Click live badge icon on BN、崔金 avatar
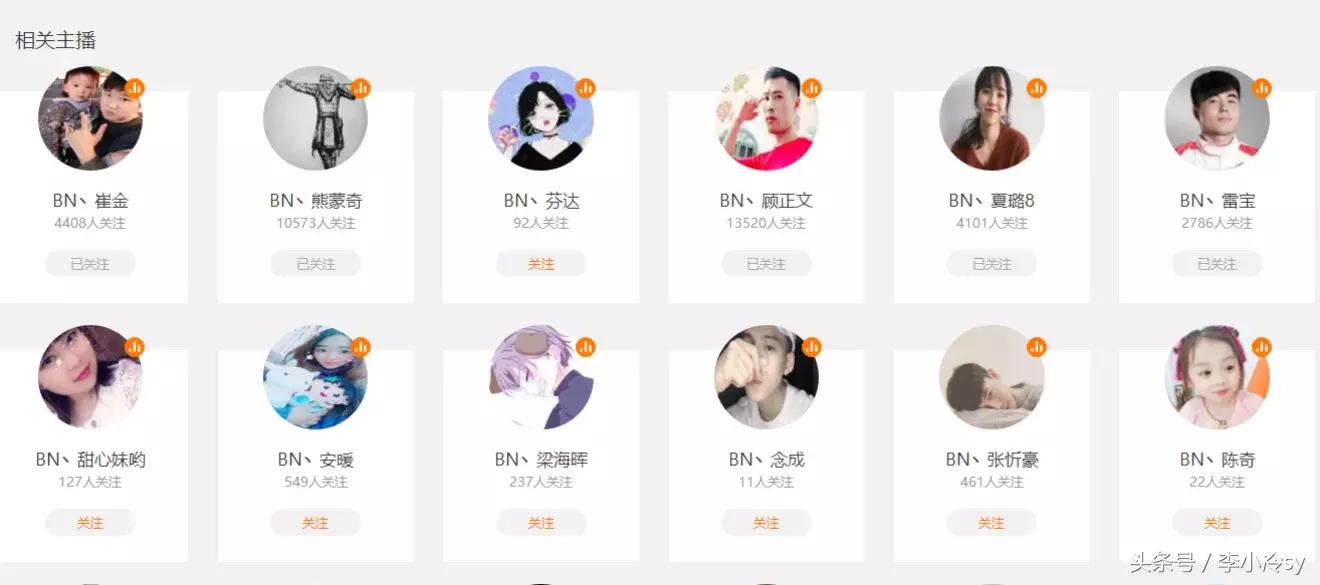Viewport: 1320px width, 585px height. [135, 88]
